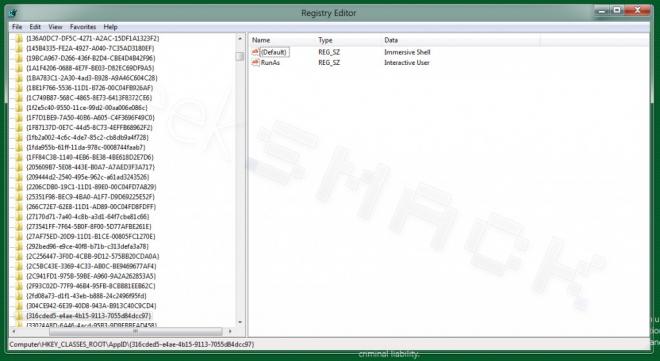Click folder icon of key {27170d71-7a40
The image size is (660, 361).
(19, 216)
